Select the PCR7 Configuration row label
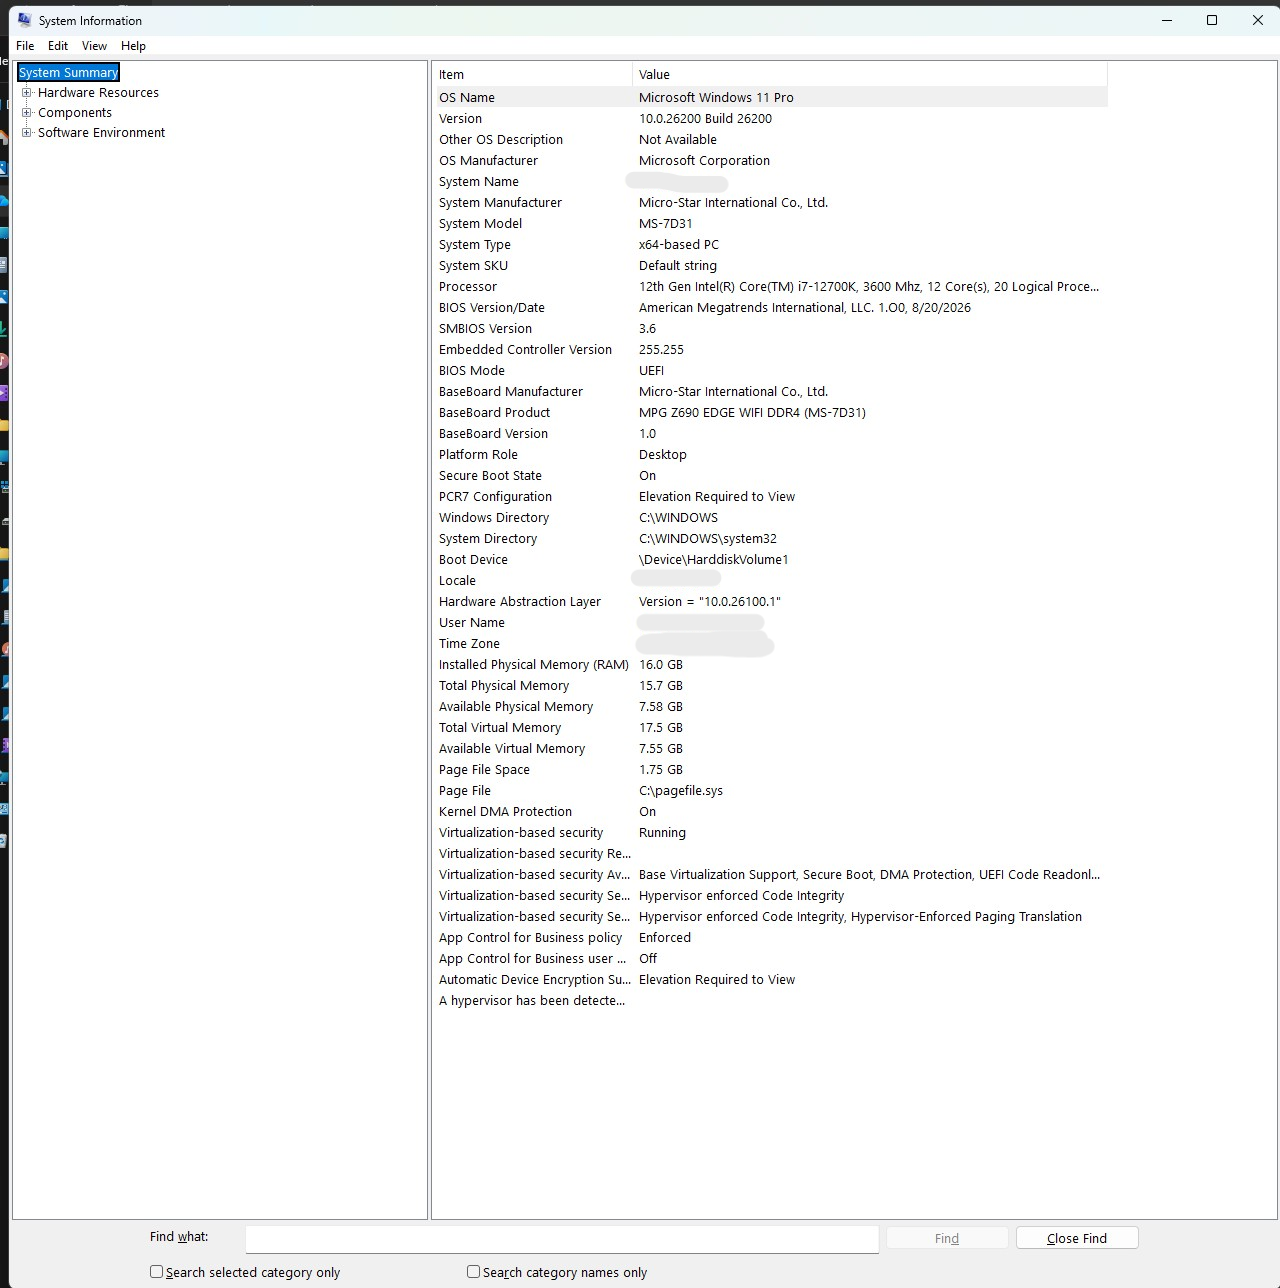This screenshot has width=1280, height=1288. click(495, 497)
